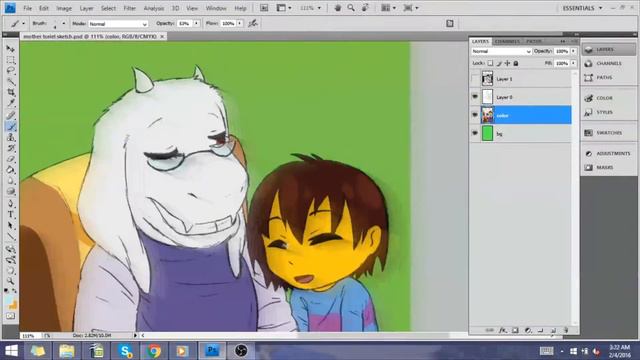The image size is (640, 360).
Task: Hide the bg layer eye icon
Action: coord(475,133)
